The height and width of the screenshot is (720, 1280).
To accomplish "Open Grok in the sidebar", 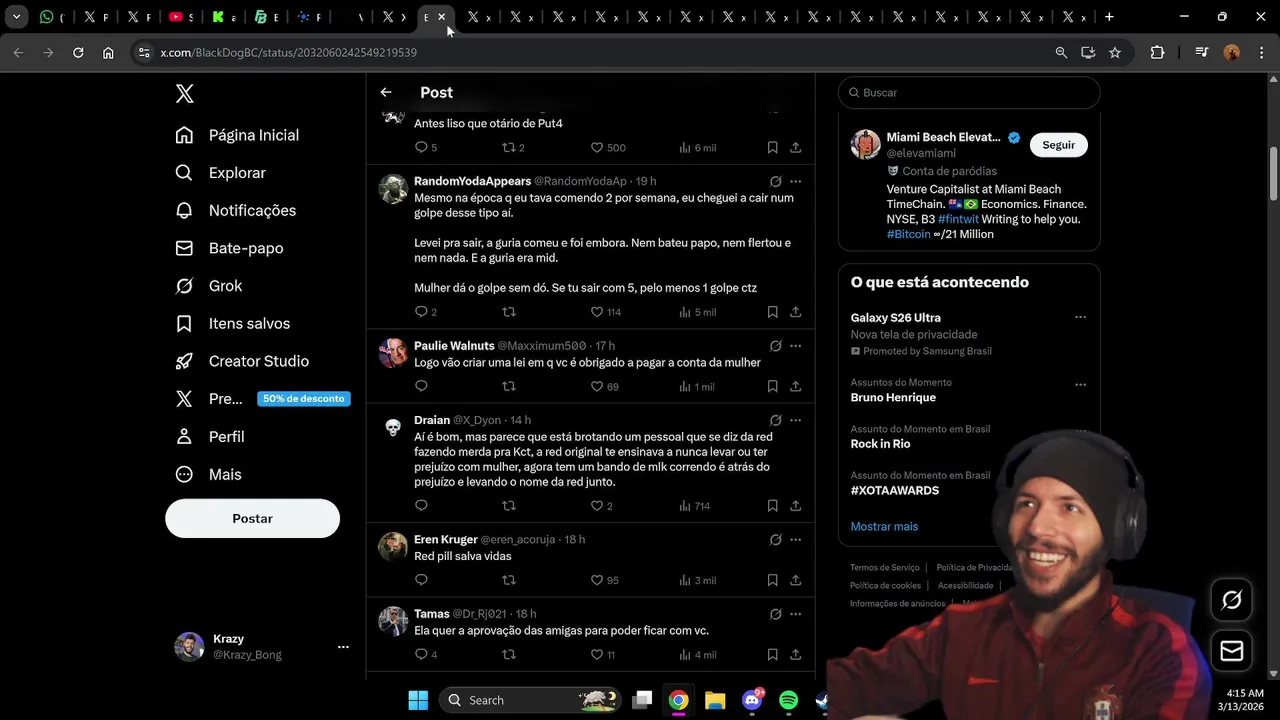I will [x=209, y=286].
